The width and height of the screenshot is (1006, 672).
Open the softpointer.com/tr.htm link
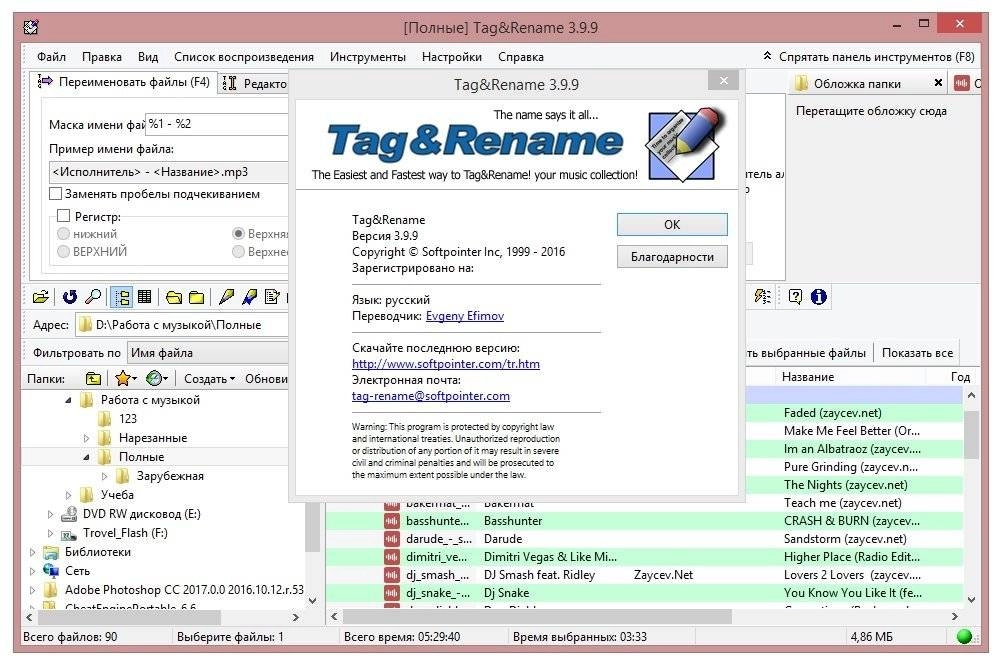(445, 364)
